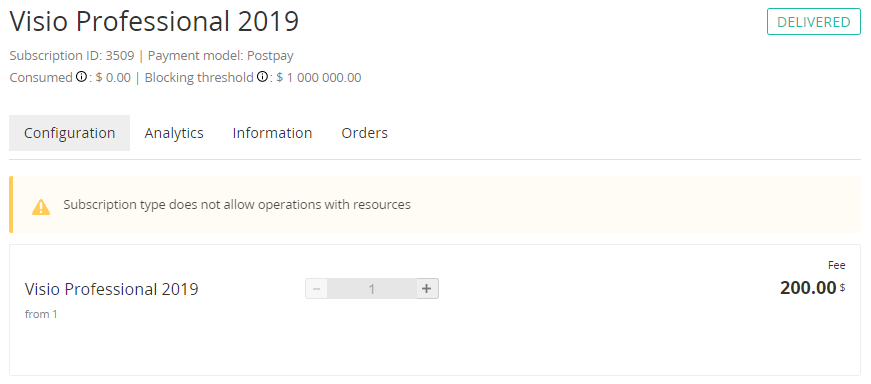Click the info icon beside Blocking threshold
Image resolution: width=871 pixels, height=384 pixels.
click(x=262, y=77)
